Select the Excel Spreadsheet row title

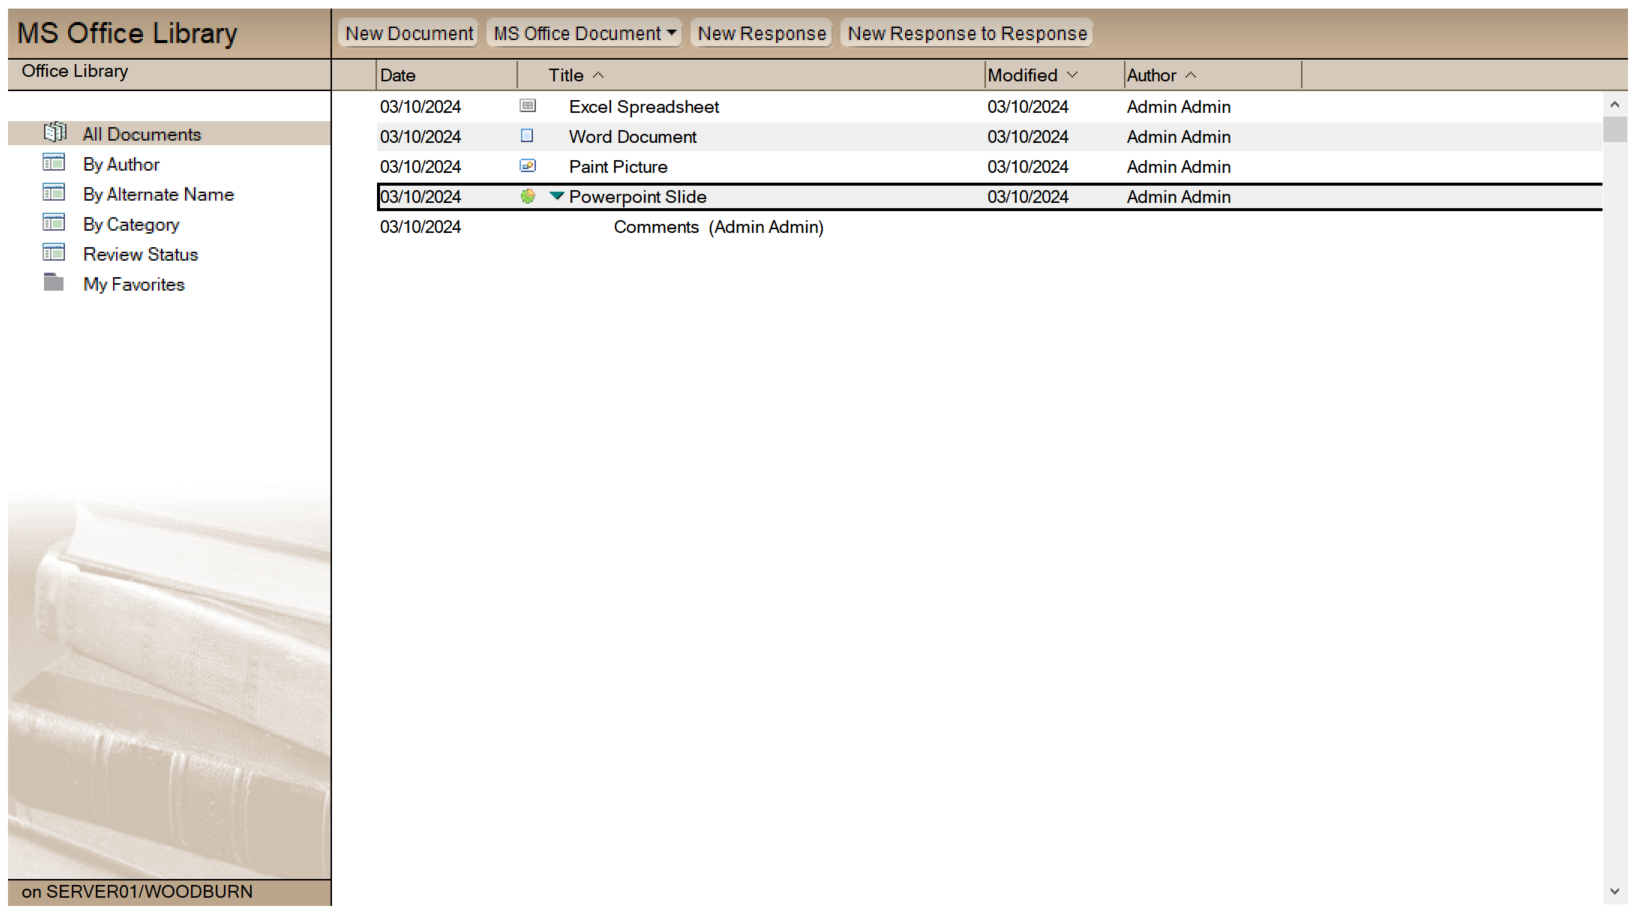pos(644,106)
